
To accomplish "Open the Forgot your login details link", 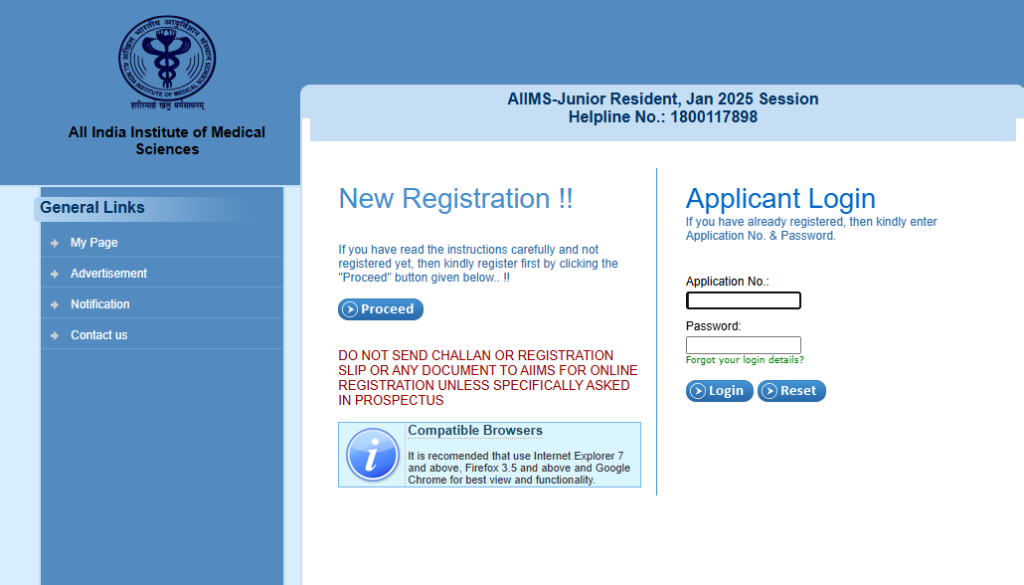I will point(744,360).
